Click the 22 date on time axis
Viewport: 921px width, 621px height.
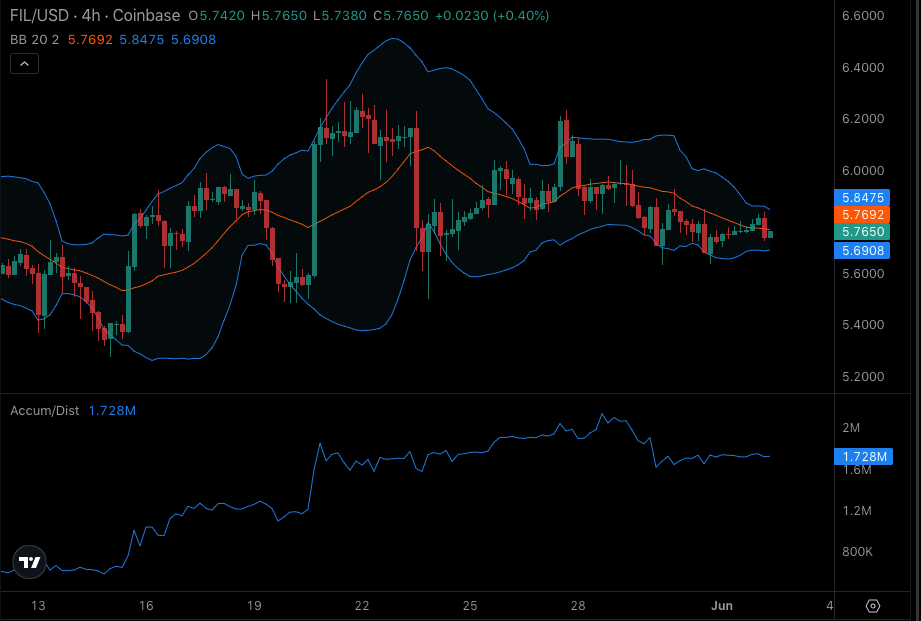point(362,605)
